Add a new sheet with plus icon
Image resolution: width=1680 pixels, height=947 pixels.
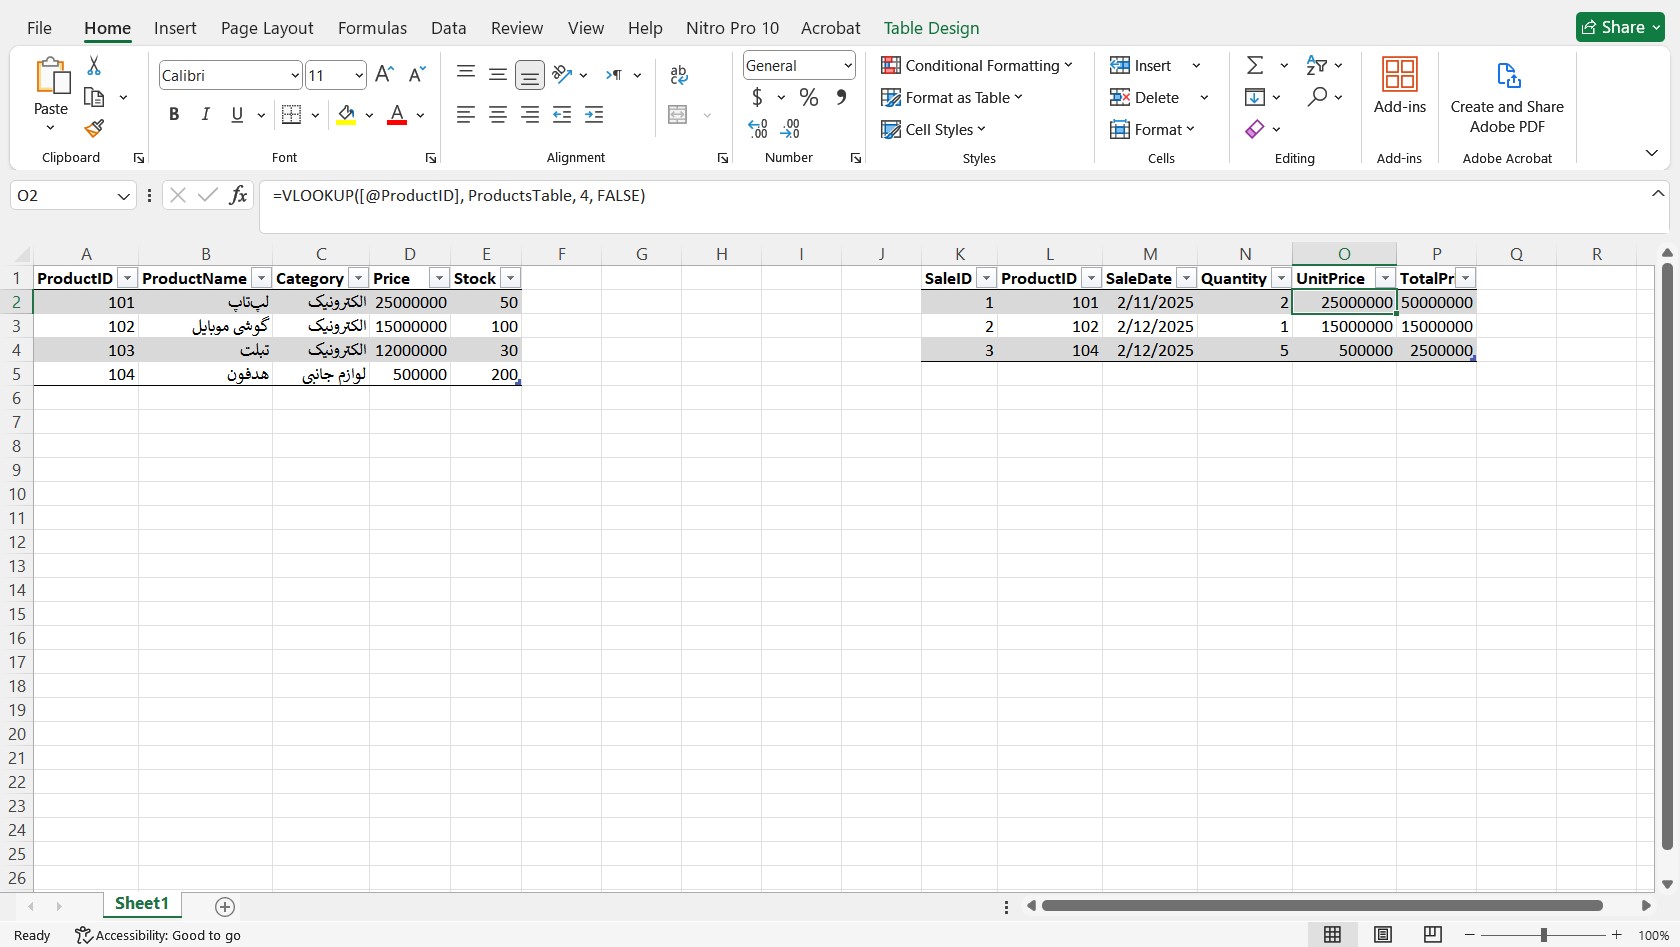(x=225, y=906)
